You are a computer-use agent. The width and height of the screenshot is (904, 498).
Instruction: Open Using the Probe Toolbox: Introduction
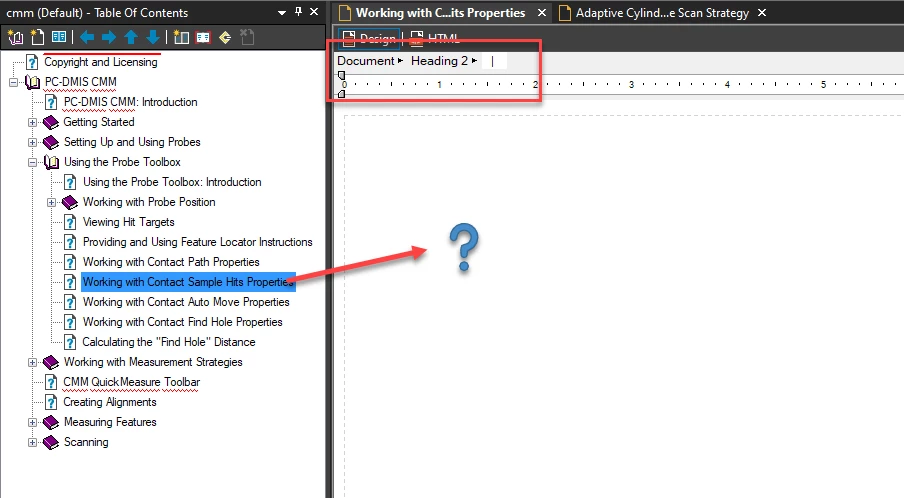(x=172, y=182)
